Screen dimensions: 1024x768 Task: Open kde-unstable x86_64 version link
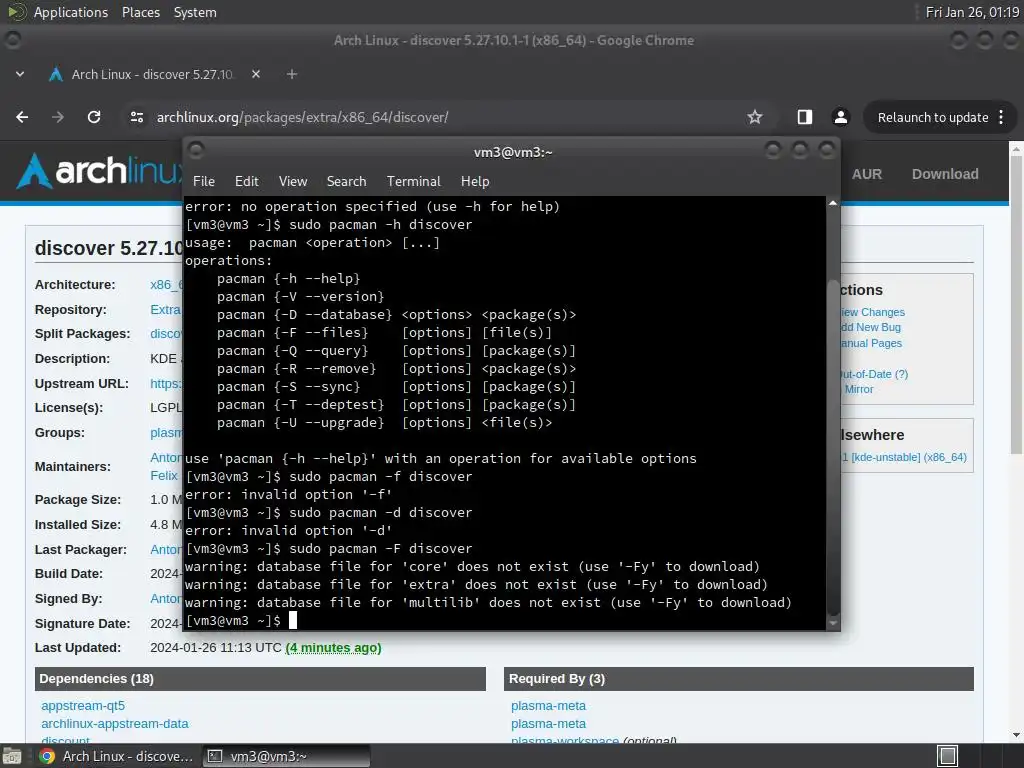coord(904,457)
